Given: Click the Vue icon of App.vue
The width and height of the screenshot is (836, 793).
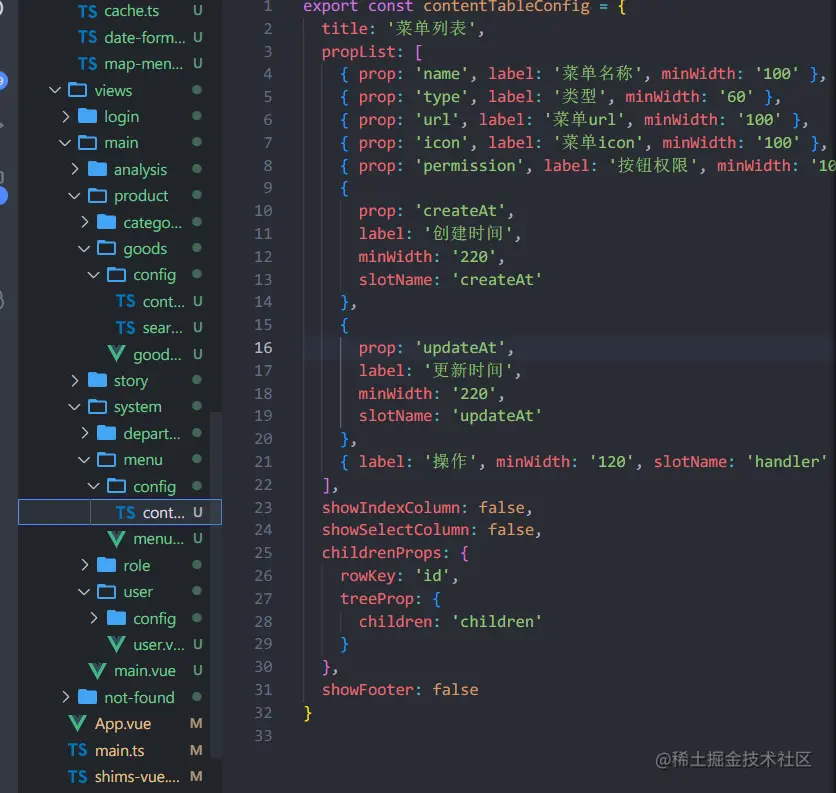Looking at the screenshot, I should click(78, 724).
